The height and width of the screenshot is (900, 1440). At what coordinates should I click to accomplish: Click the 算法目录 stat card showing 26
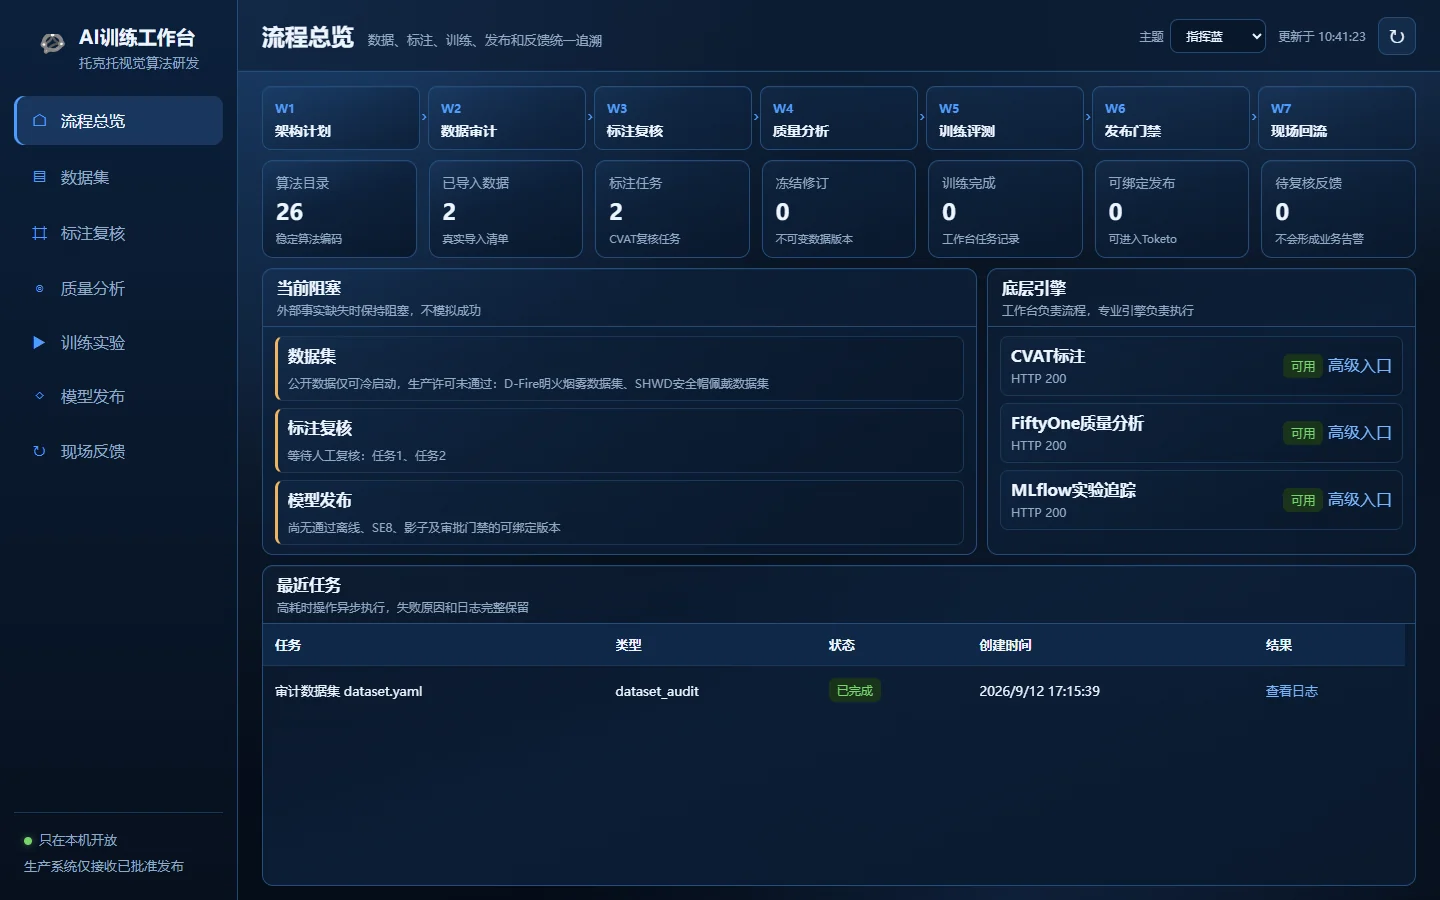(340, 209)
